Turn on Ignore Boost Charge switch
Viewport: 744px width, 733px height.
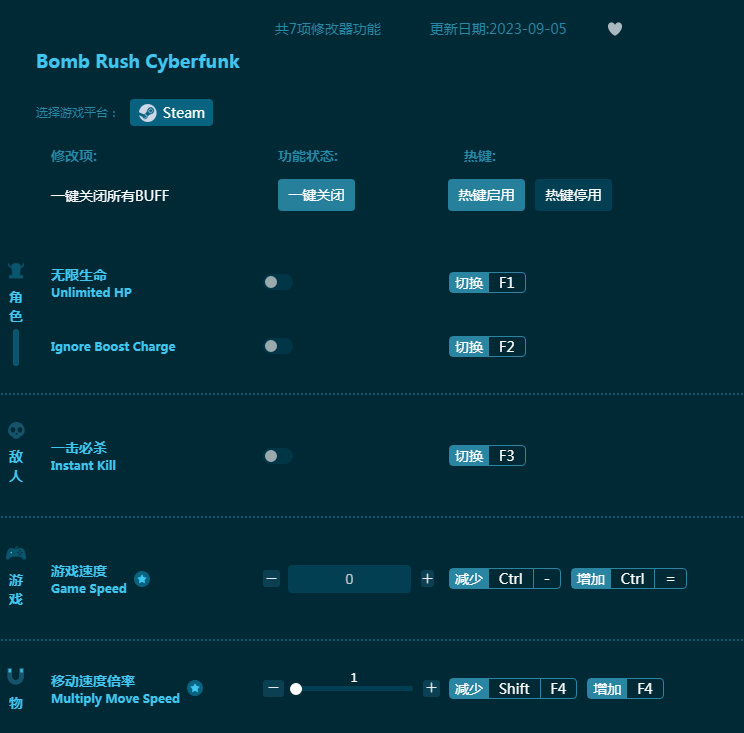(x=277, y=346)
